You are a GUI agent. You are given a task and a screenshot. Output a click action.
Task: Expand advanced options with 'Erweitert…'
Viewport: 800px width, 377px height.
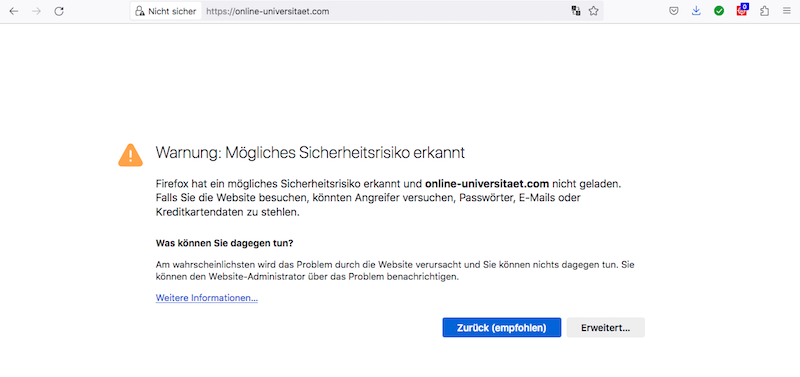(x=606, y=328)
